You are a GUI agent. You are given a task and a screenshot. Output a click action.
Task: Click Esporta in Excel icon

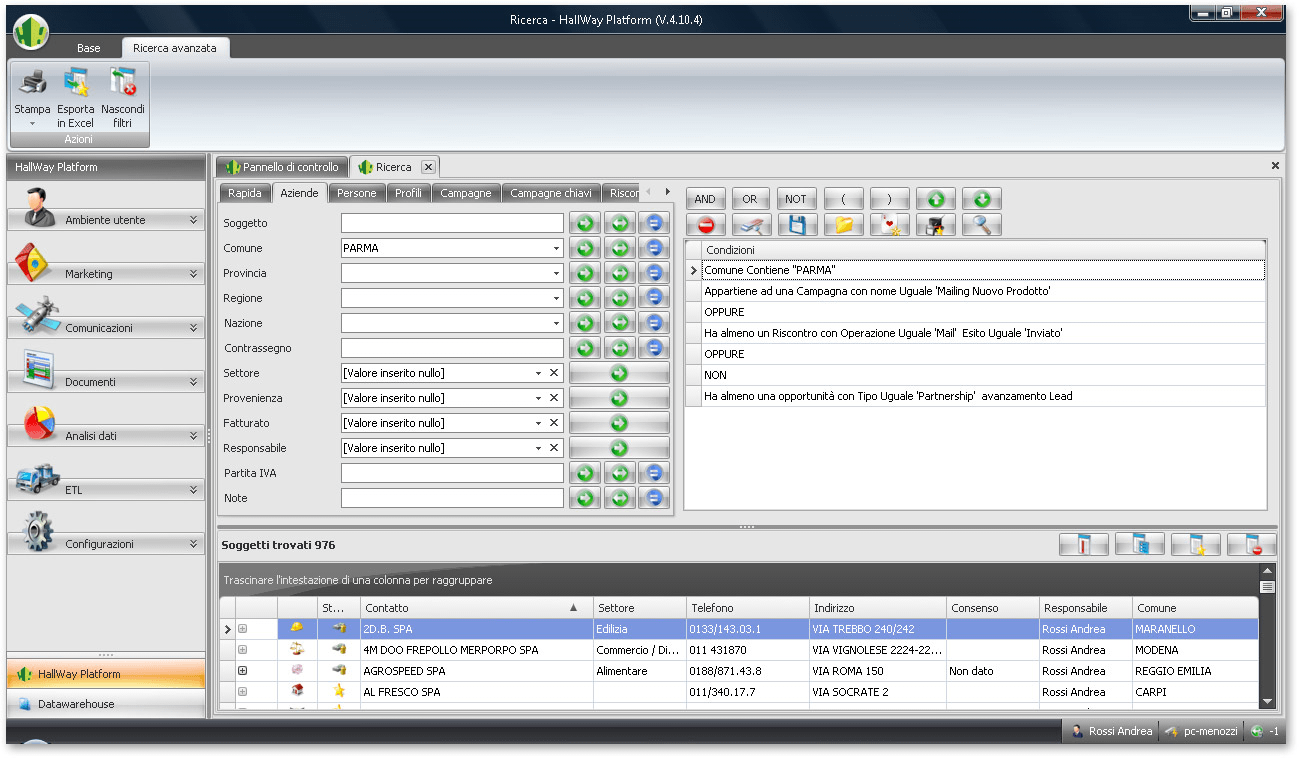(76, 84)
